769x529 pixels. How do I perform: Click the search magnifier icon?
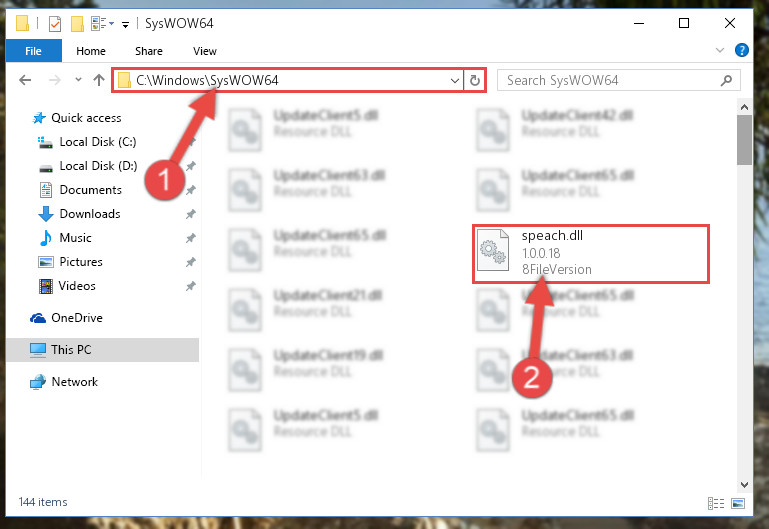pyautogui.click(x=726, y=80)
